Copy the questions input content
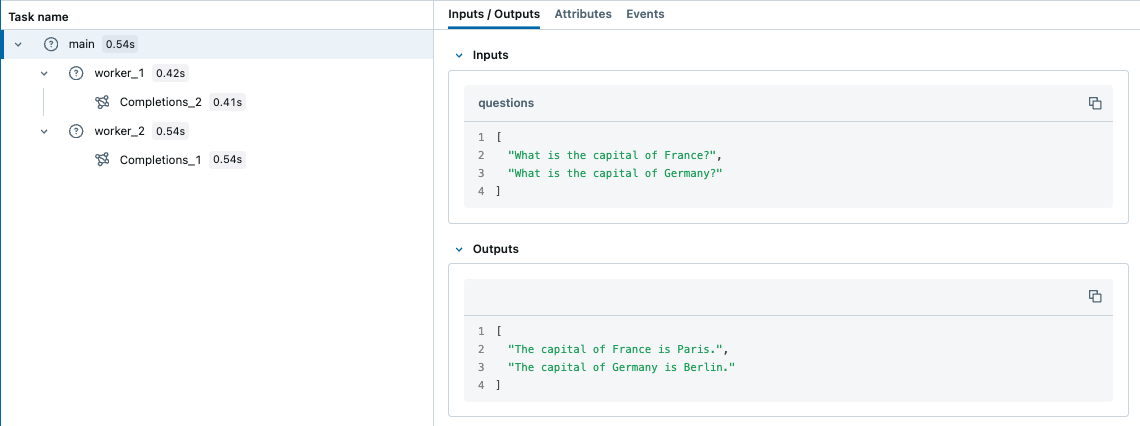This screenshot has width=1140, height=426. (1094, 103)
